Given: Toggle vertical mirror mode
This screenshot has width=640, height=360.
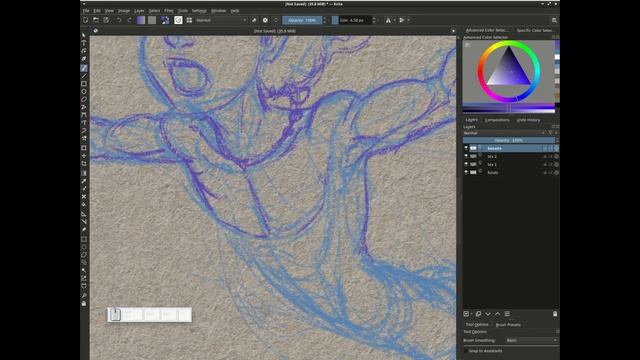Looking at the screenshot, I should click(402, 20).
